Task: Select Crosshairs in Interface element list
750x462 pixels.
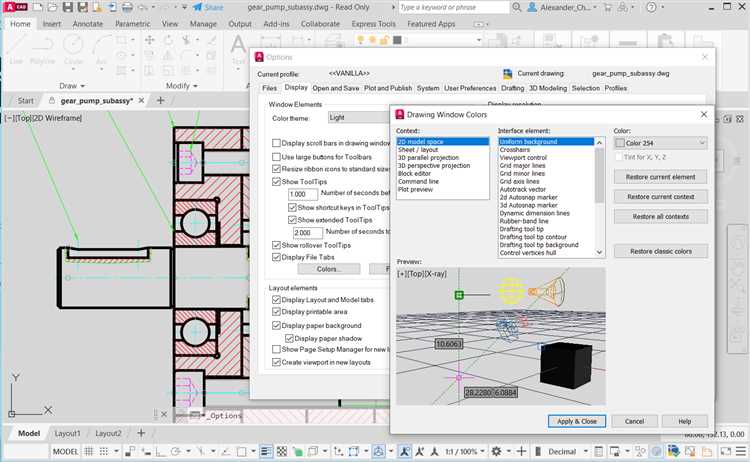Action: [515, 150]
